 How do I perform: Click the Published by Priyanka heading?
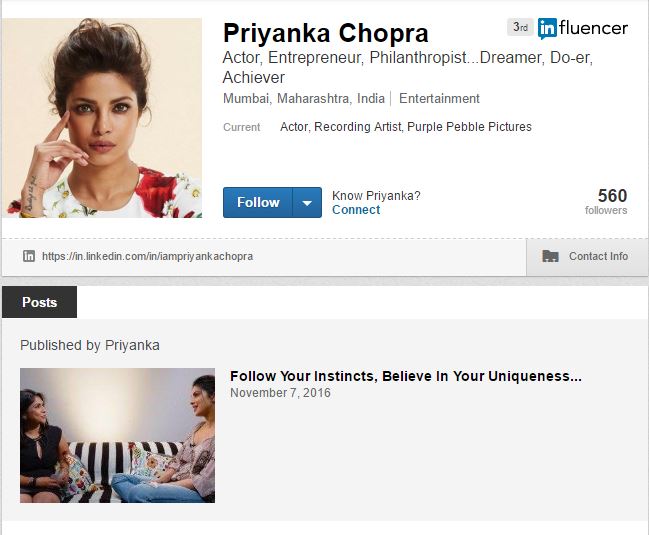tap(90, 345)
